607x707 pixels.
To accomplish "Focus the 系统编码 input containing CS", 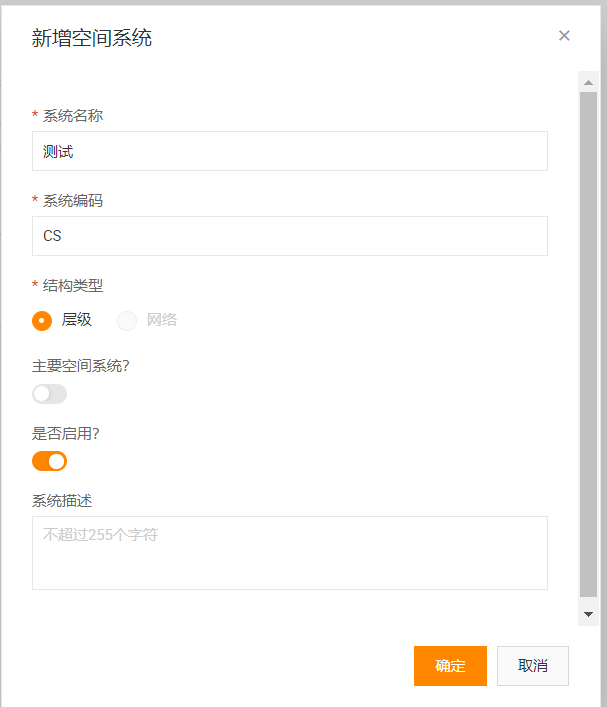I will point(290,236).
